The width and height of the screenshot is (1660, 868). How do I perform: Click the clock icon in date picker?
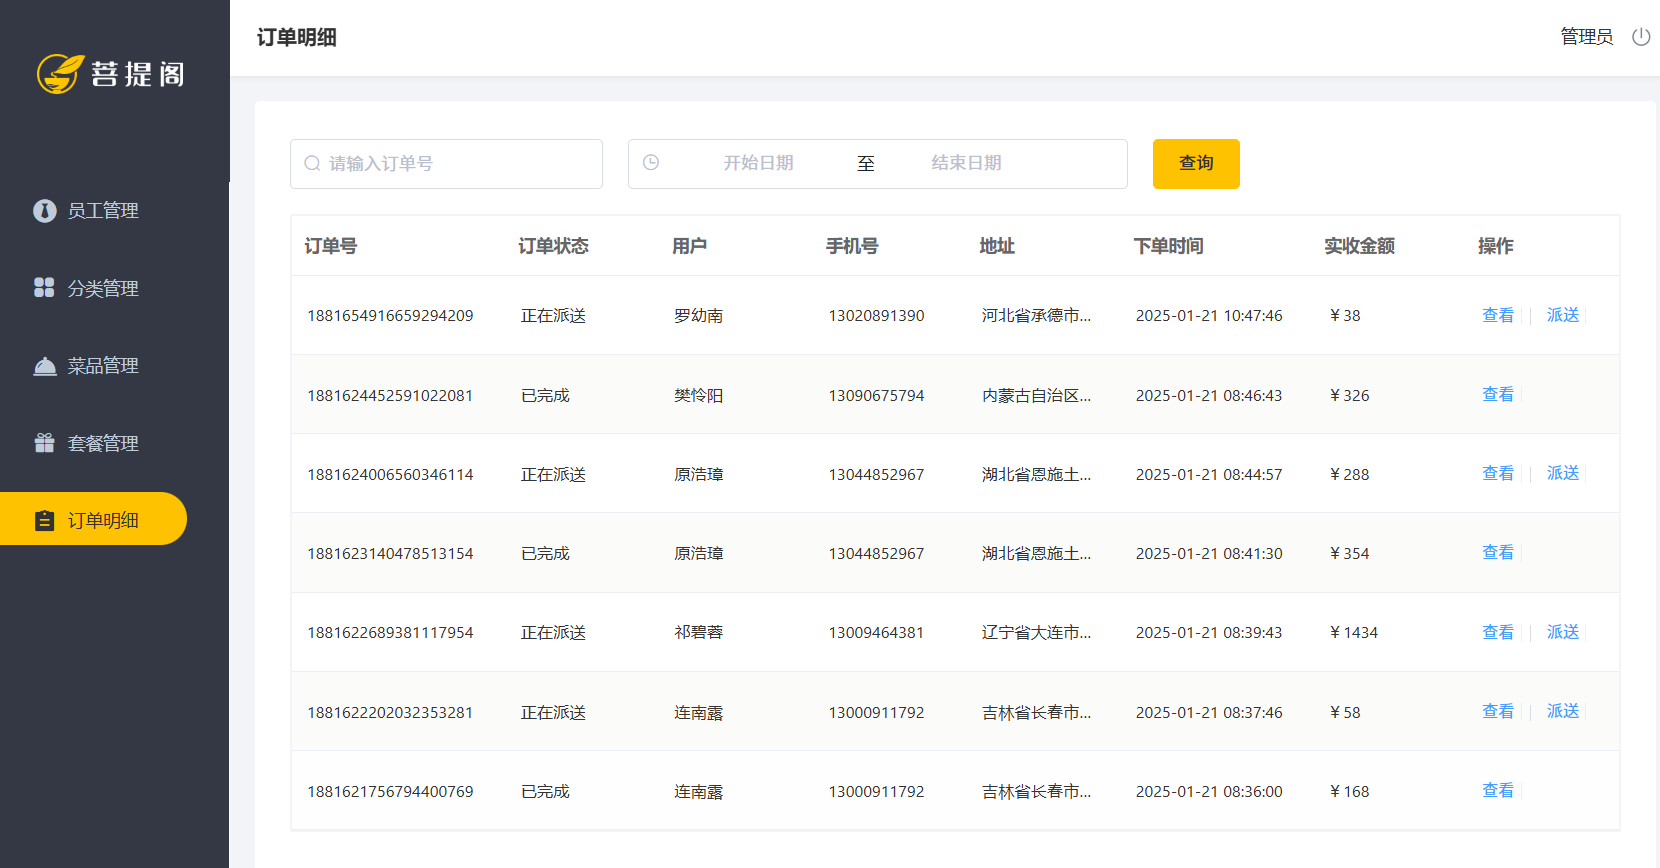point(651,163)
